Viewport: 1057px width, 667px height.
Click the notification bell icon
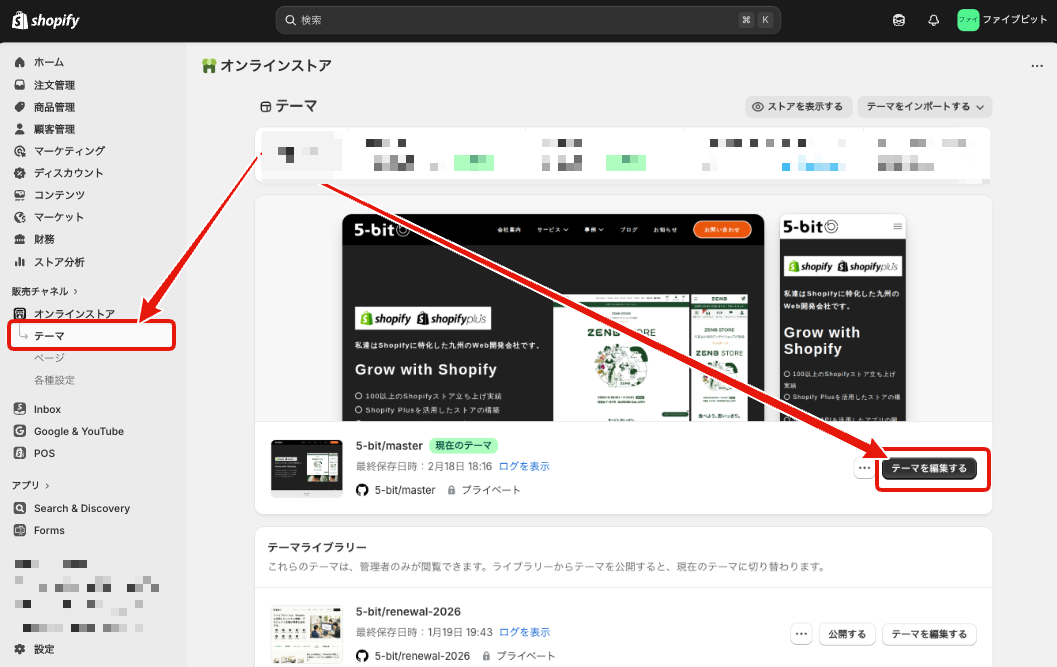(x=933, y=19)
